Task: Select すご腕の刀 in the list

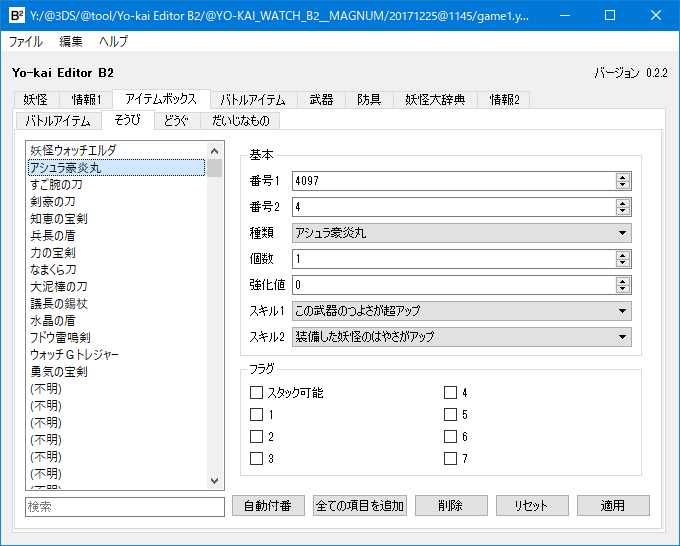Action: 117,185
